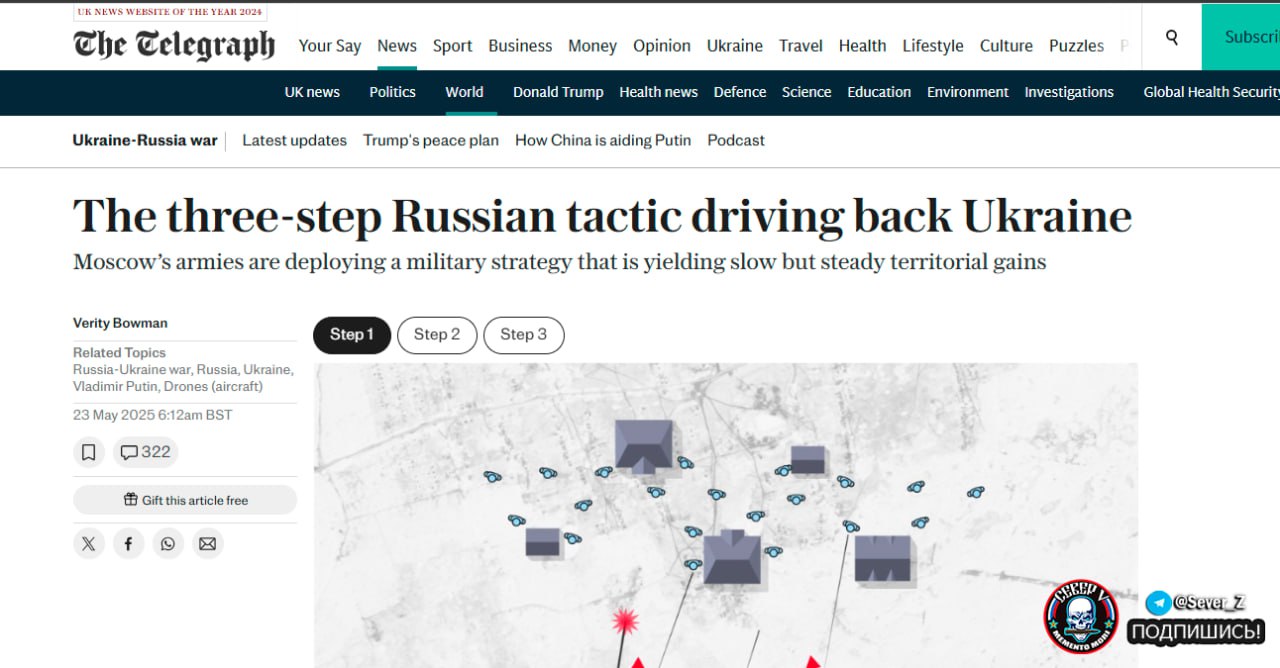Open the Business menu item
1280x668 pixels.
520,46
